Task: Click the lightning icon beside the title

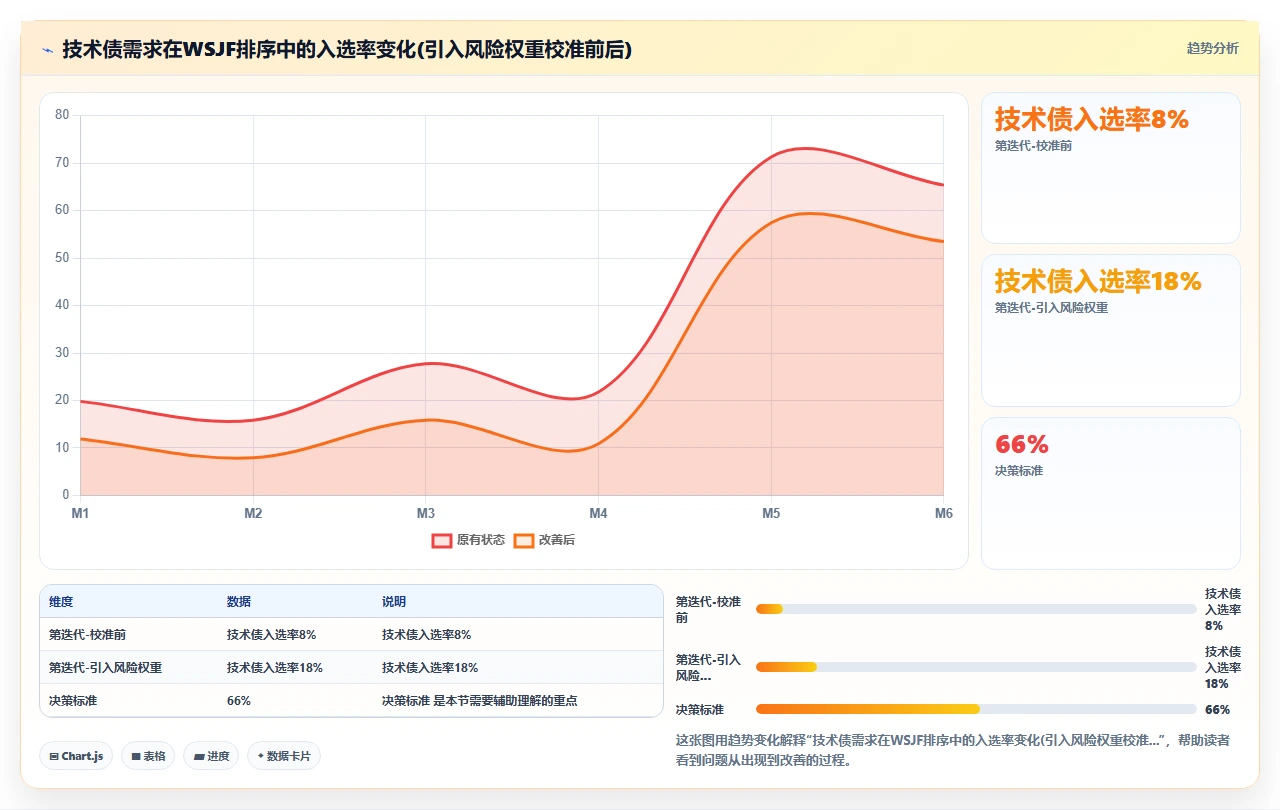Action: click(x=48, y=50)
